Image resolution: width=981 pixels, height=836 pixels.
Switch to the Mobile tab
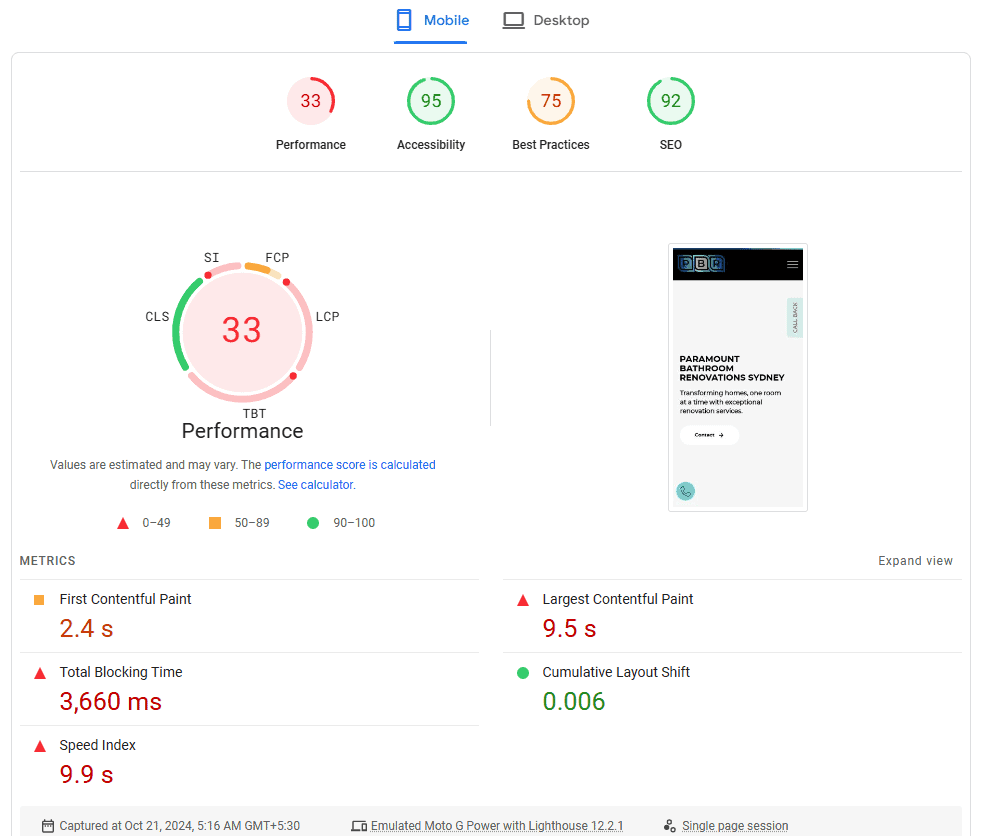click(x=431, y=21)
